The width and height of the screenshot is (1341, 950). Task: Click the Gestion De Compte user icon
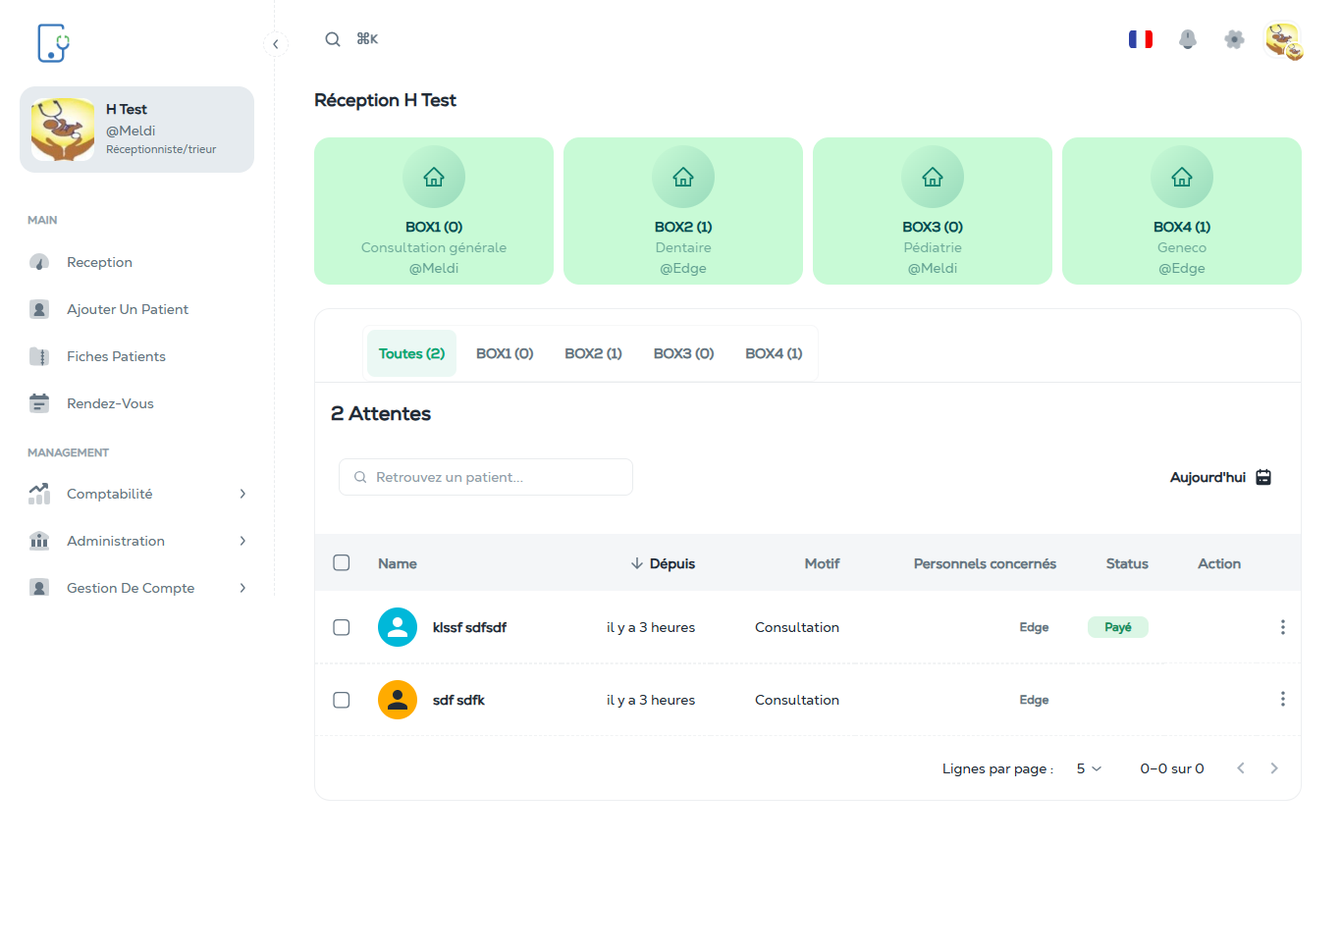pos(39,588)
